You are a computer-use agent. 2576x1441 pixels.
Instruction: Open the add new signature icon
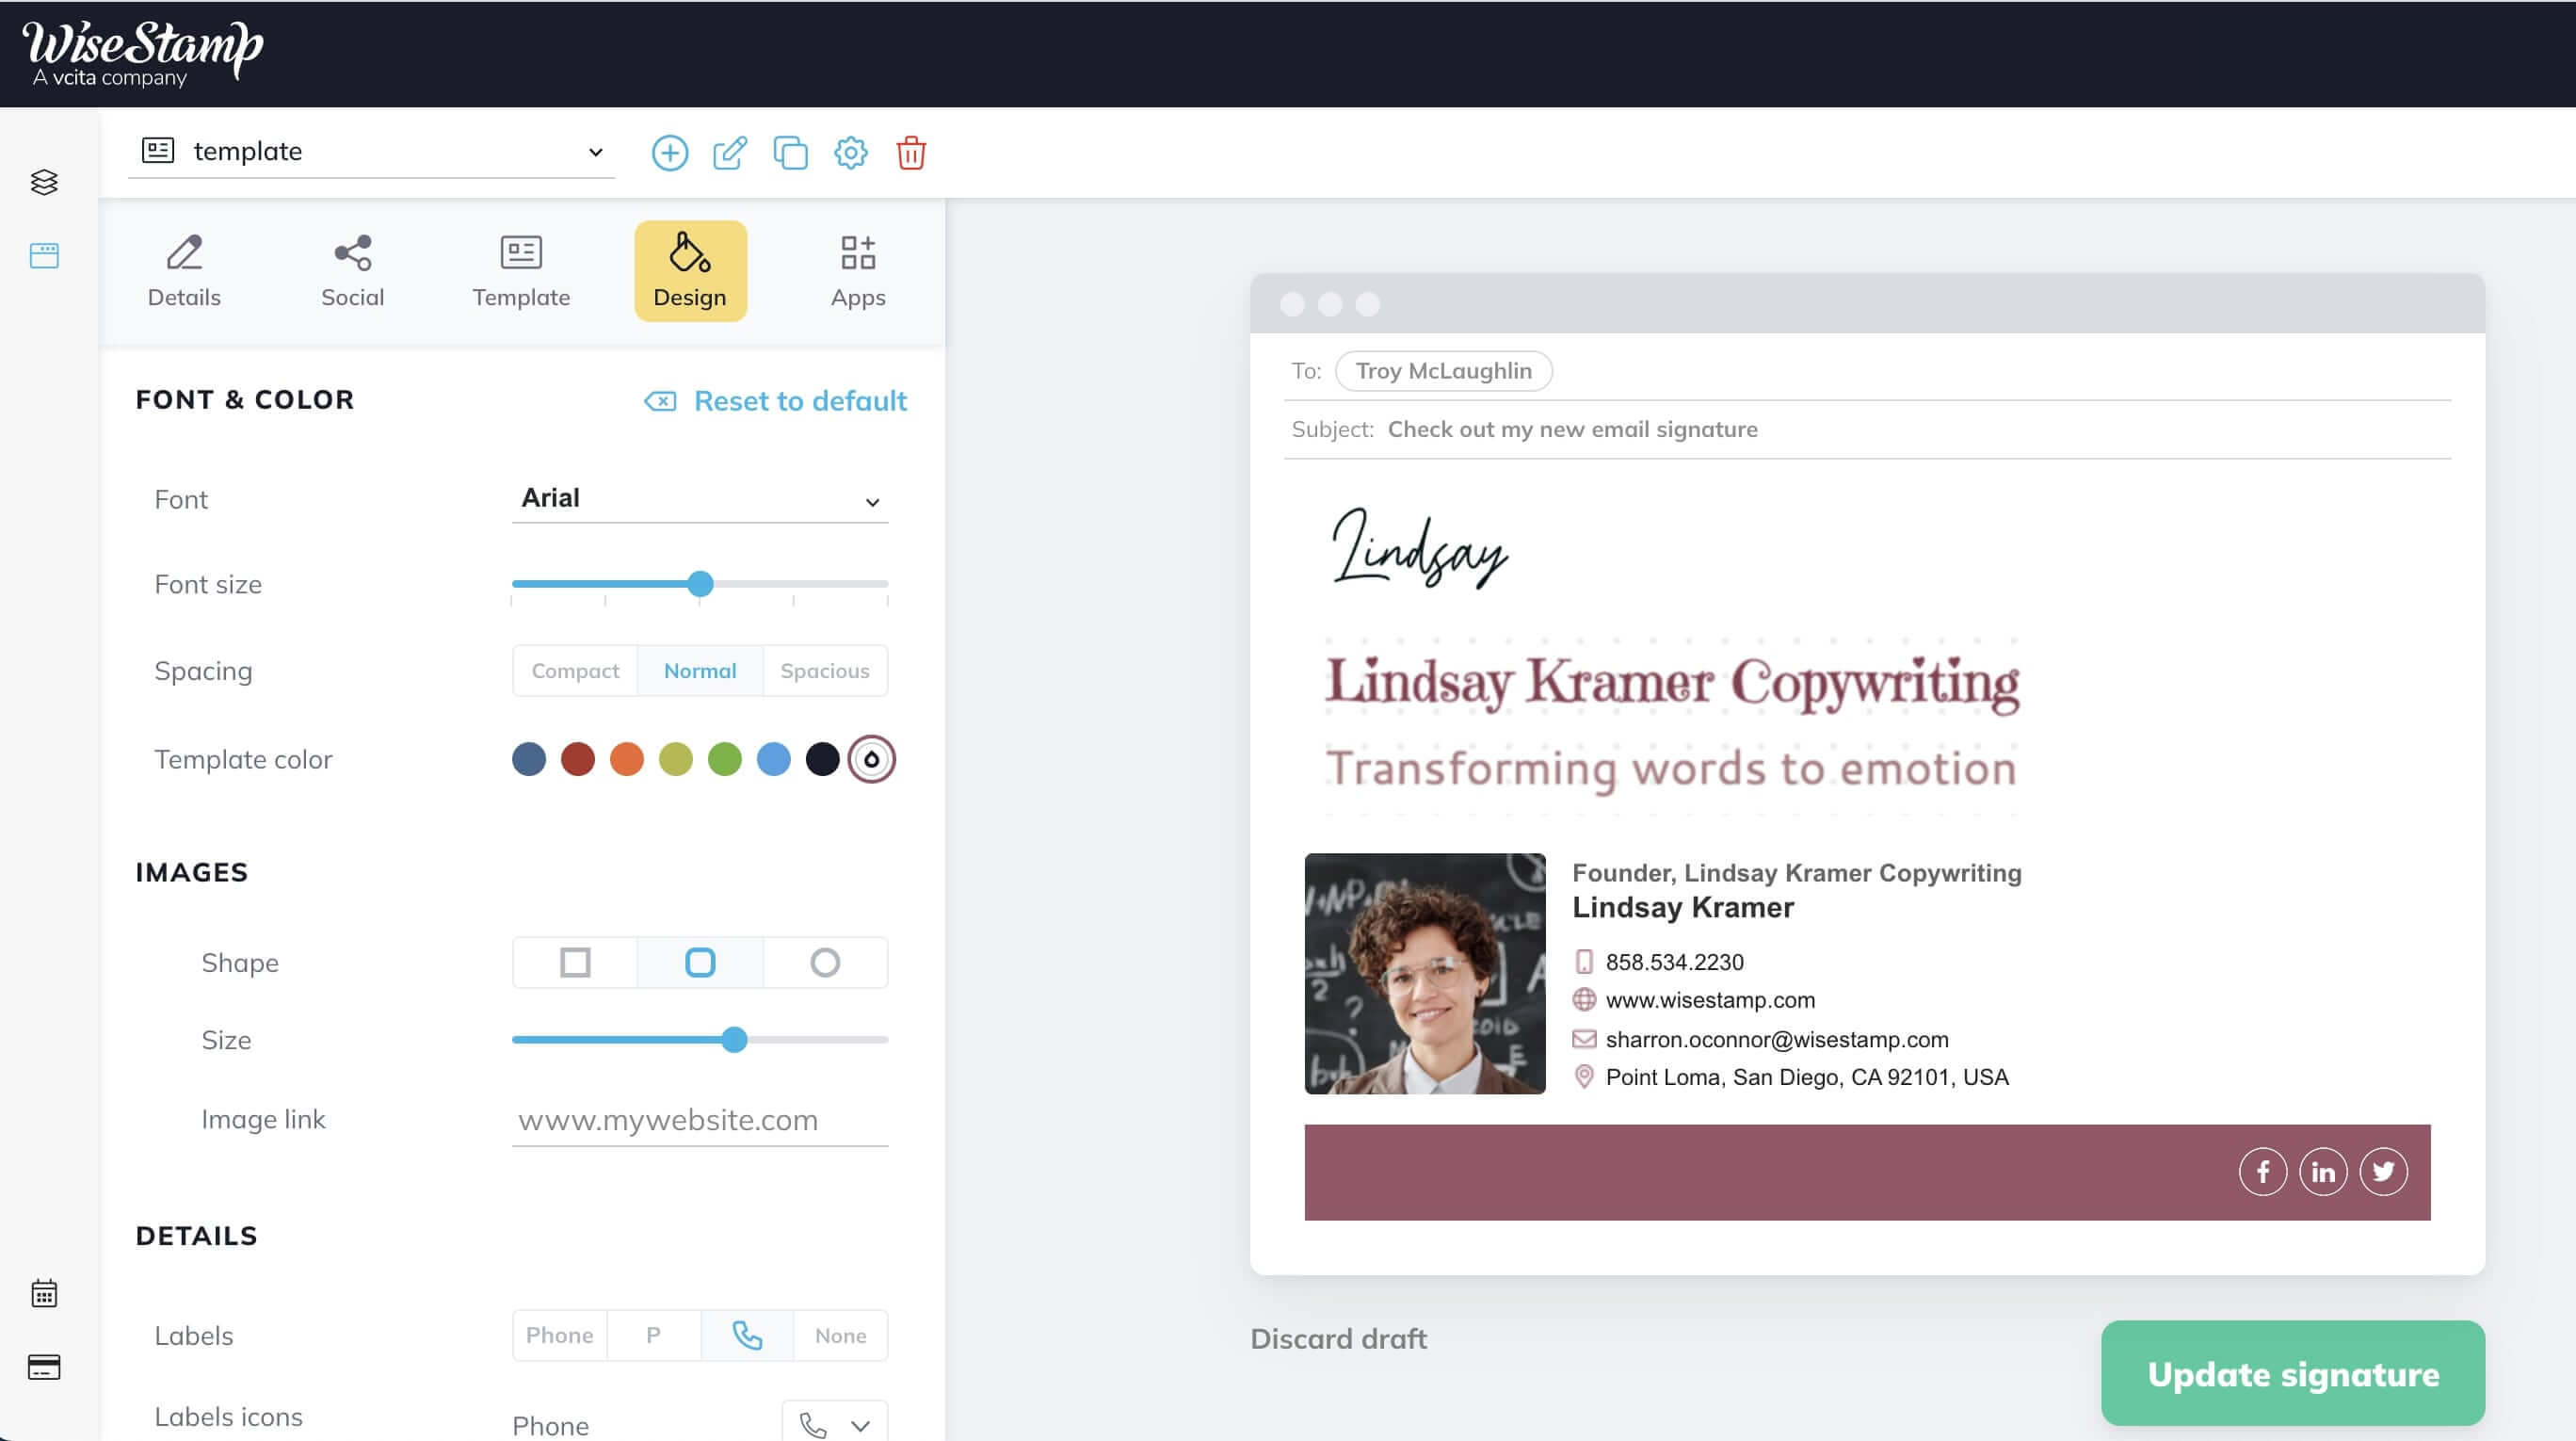tap(670, 153)
